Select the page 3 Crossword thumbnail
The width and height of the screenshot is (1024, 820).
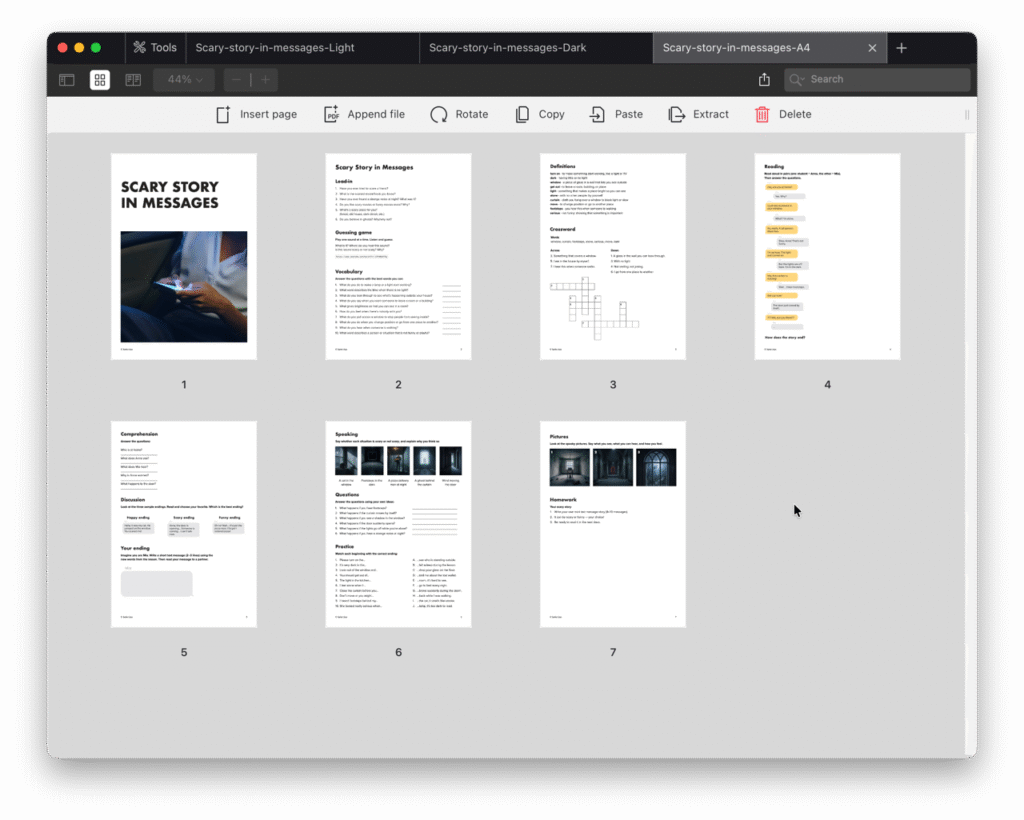(x=612, y=256)
